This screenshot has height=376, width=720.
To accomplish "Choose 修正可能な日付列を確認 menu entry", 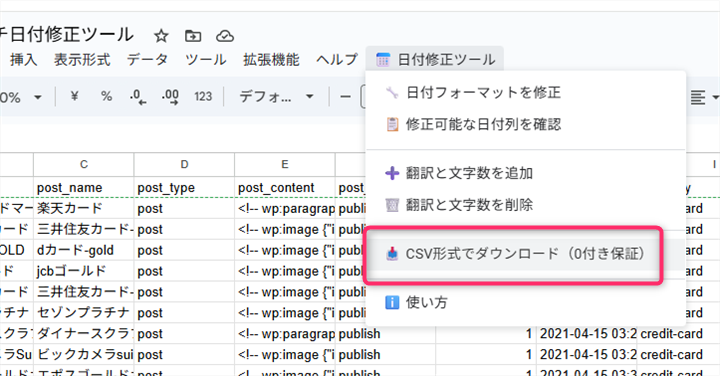I will click(525, 124).
